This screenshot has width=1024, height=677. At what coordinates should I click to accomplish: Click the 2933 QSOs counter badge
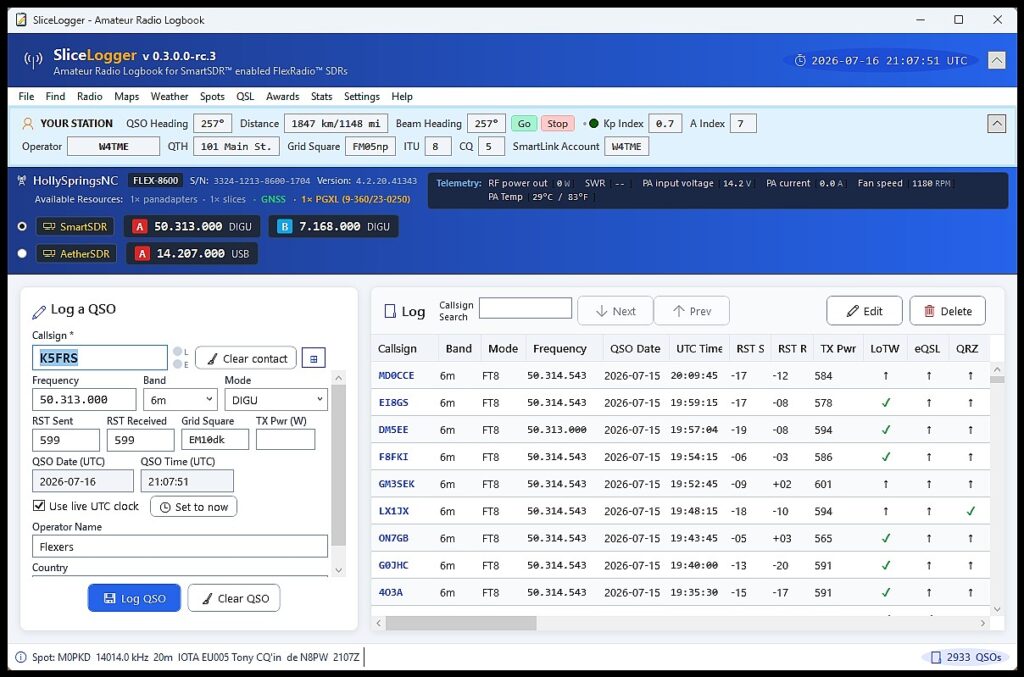966,657
